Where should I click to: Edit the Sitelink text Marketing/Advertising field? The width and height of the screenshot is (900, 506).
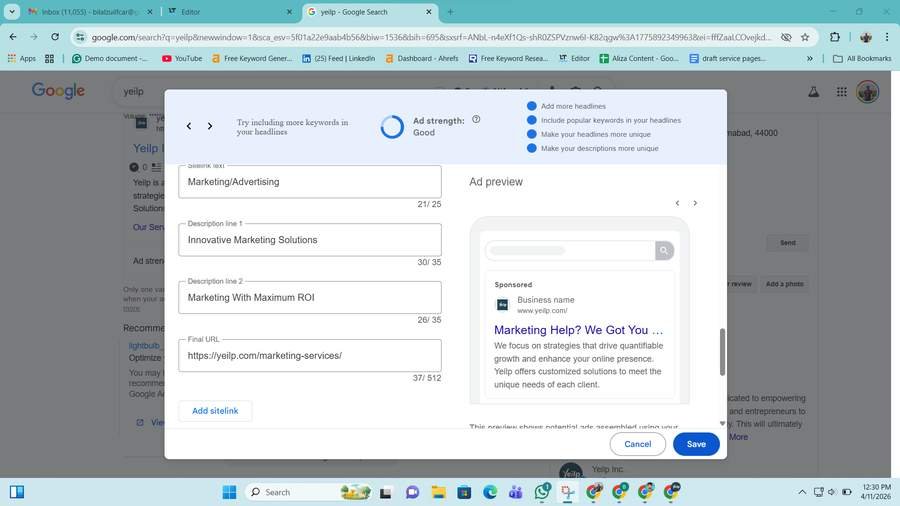(310, 182)
